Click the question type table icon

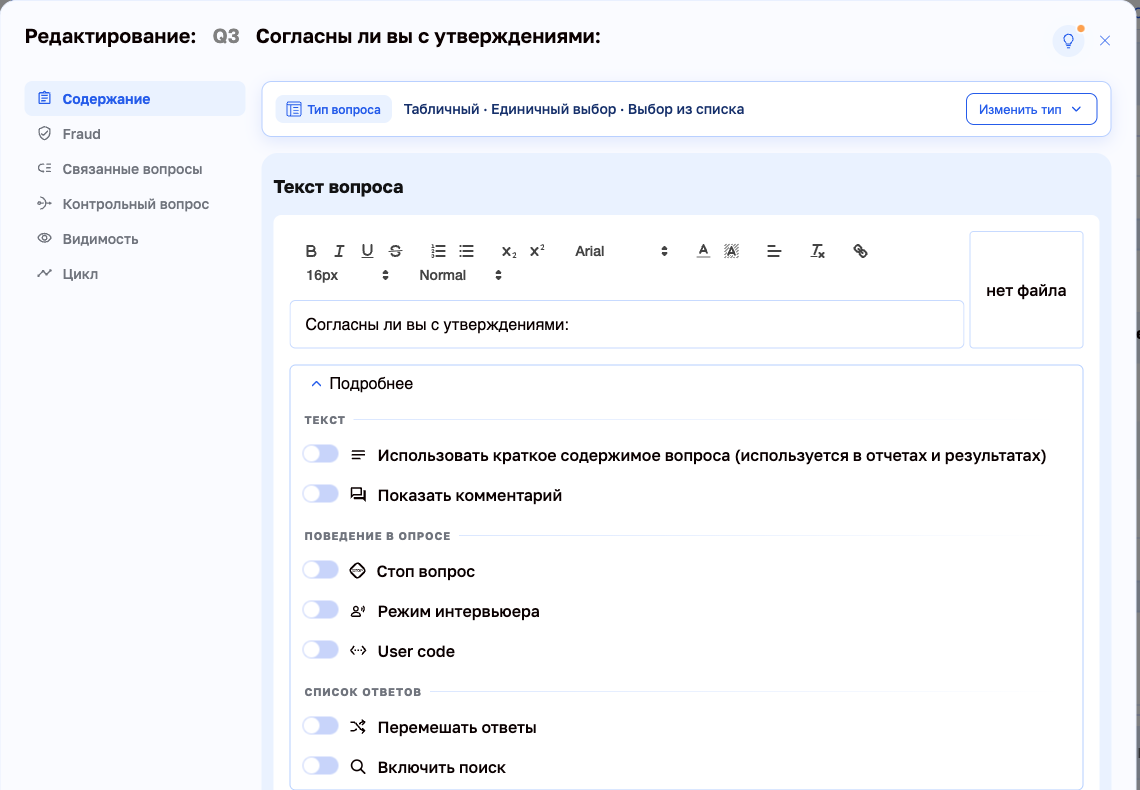click(294, 110)
